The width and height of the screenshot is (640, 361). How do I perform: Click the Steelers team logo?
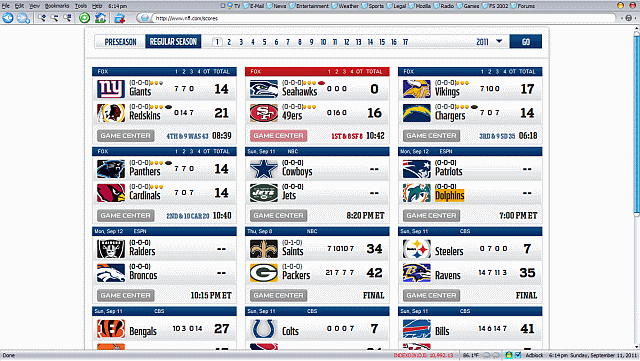coord(416,249)
